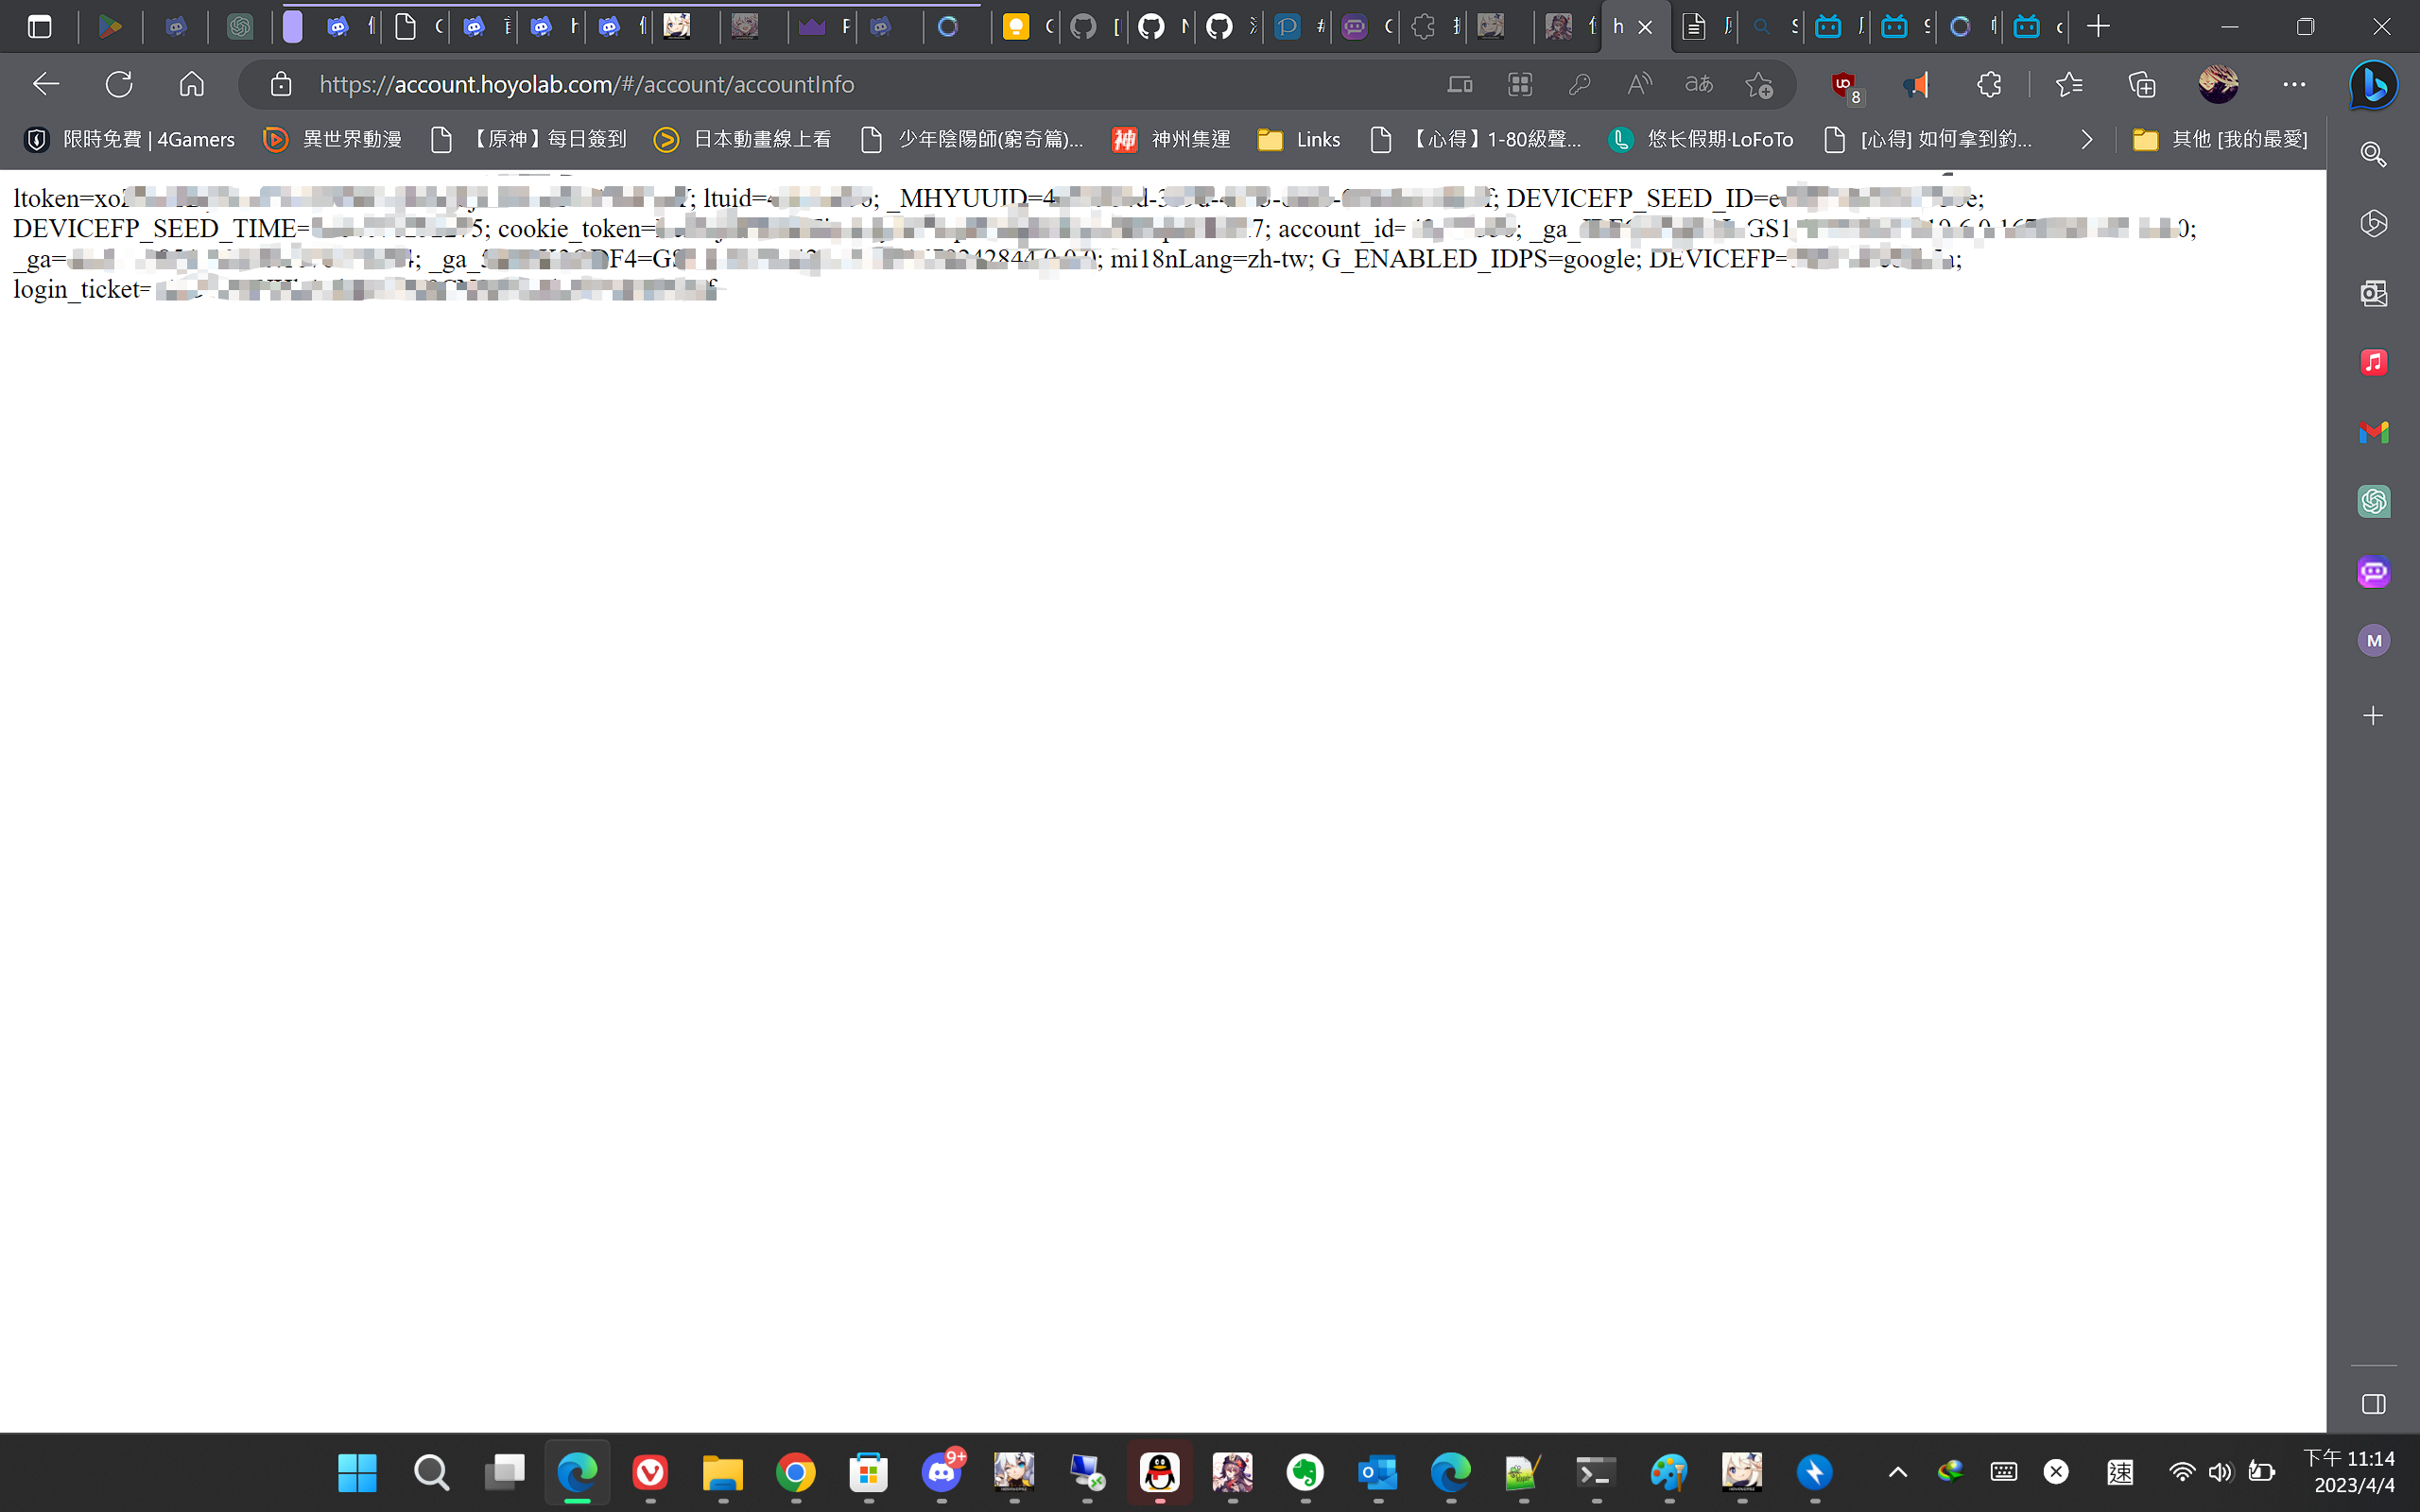Toggle Read aloud on the page

click(x=1638, y=84)
